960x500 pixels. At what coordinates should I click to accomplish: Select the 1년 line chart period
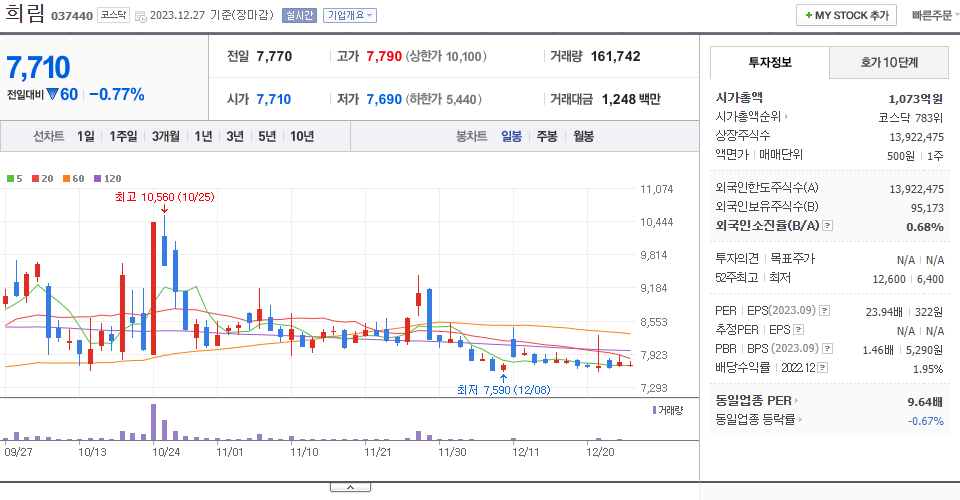pyautogui.click(x=203, y=136)
